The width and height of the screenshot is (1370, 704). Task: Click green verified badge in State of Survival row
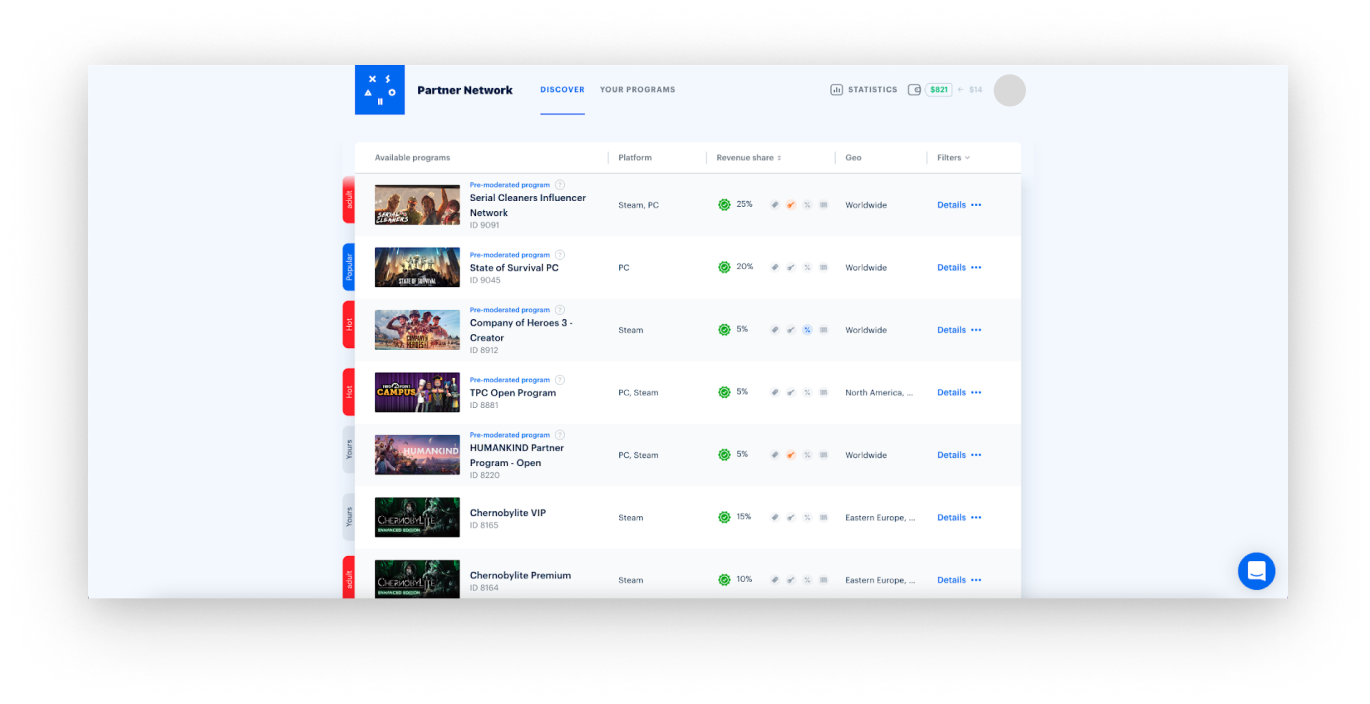point(724,267)
